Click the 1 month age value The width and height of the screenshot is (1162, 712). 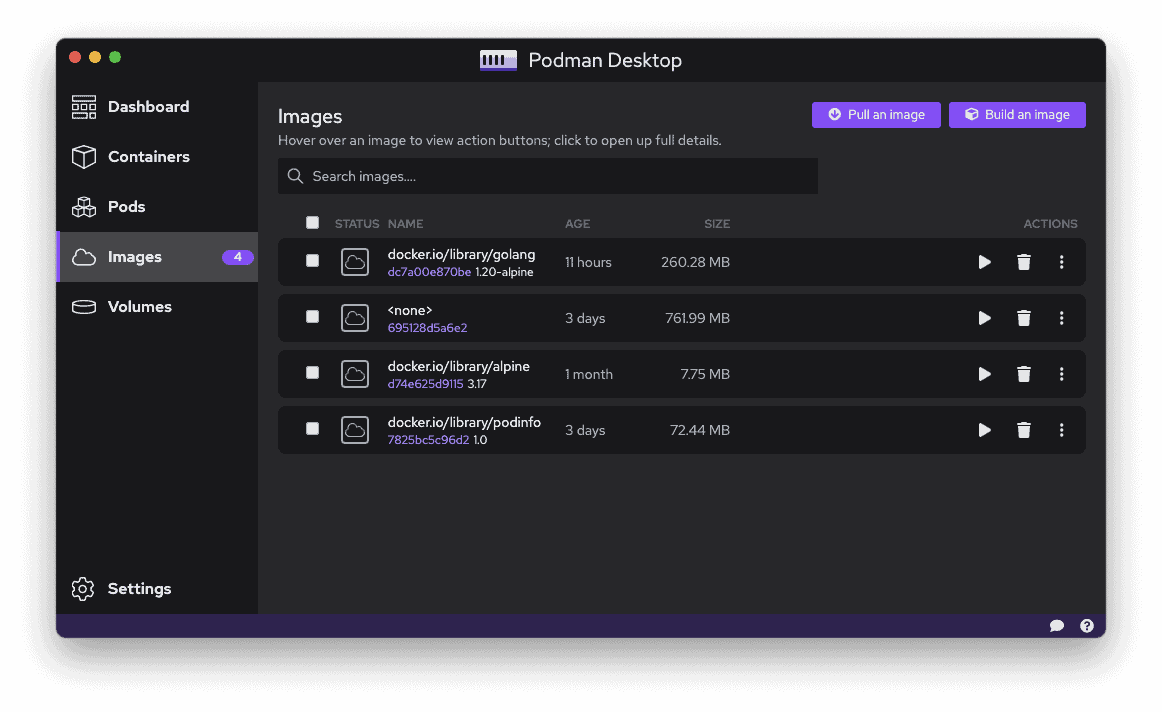click(x=589, y=374)
